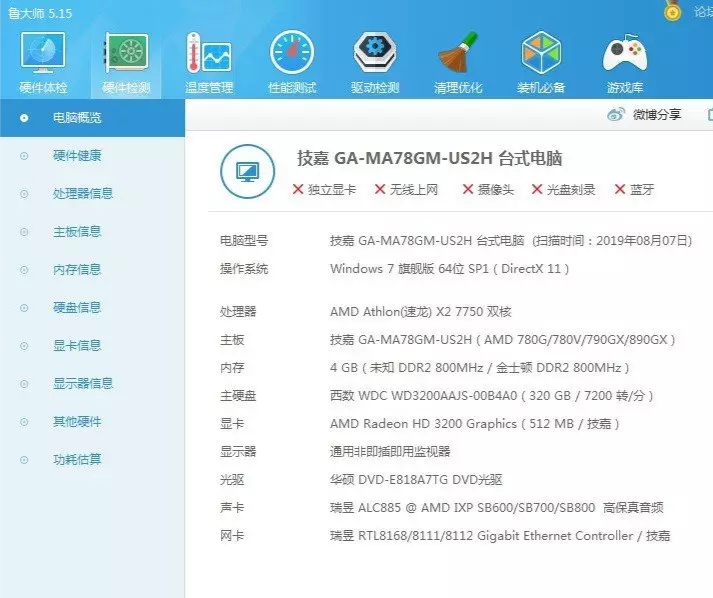Launch 性能测试 gauge icon
713x598 pixels.
[x=292, y=52]
